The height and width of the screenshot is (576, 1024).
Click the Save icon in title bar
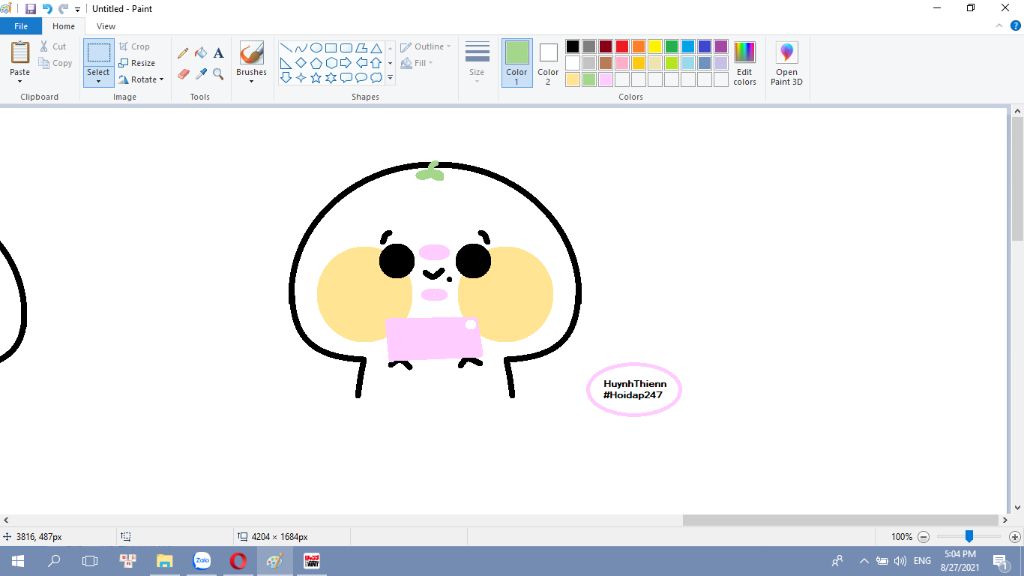tap(30, 8)
